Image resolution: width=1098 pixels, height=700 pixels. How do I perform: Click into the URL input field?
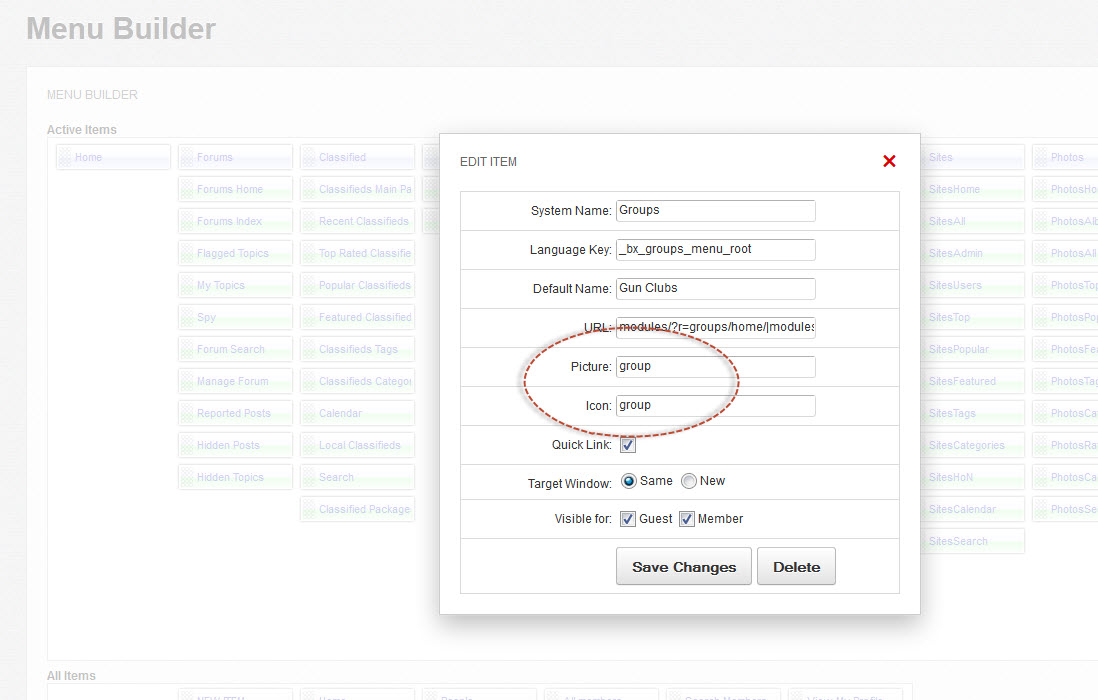coord(715,327)
